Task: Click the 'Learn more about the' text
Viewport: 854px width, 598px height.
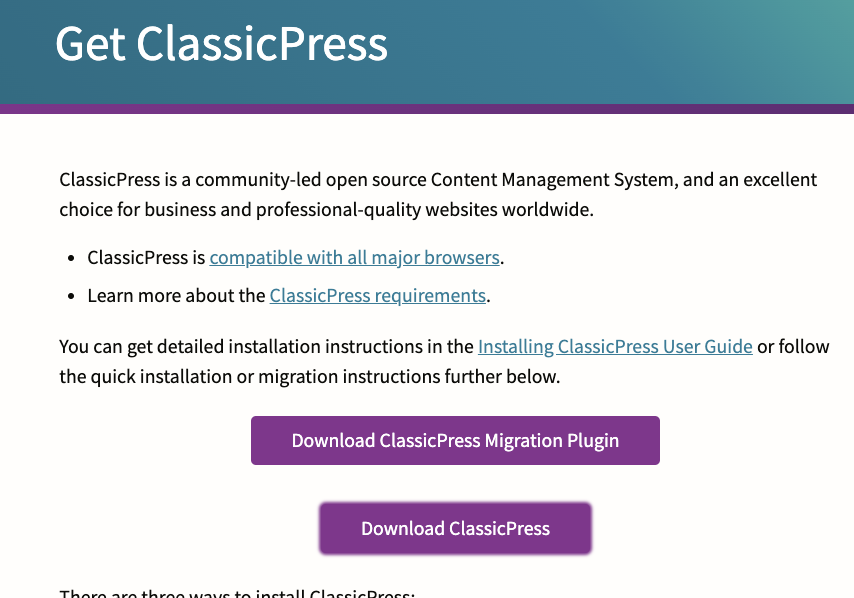Action: click(176, 295)
